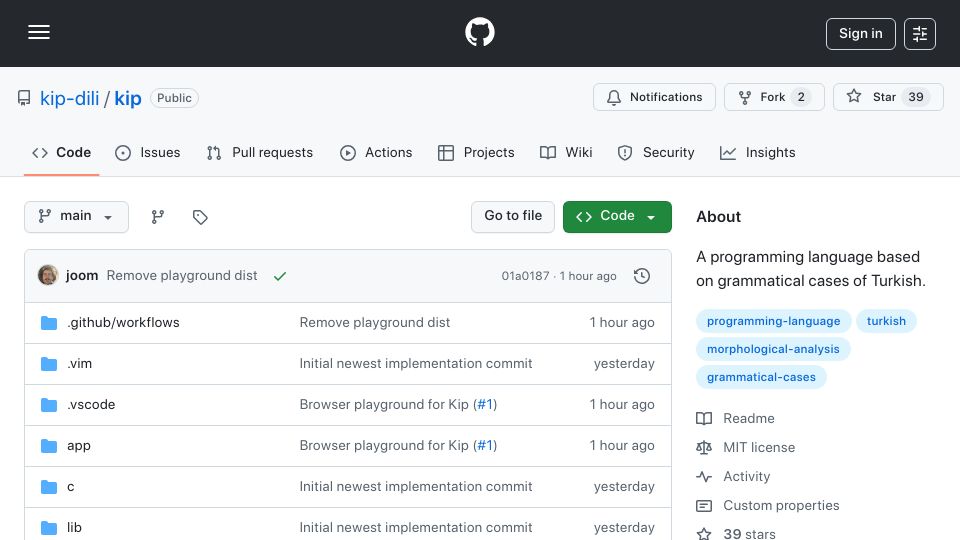
Task: Click the Go to file button
Action: (513, 217)
